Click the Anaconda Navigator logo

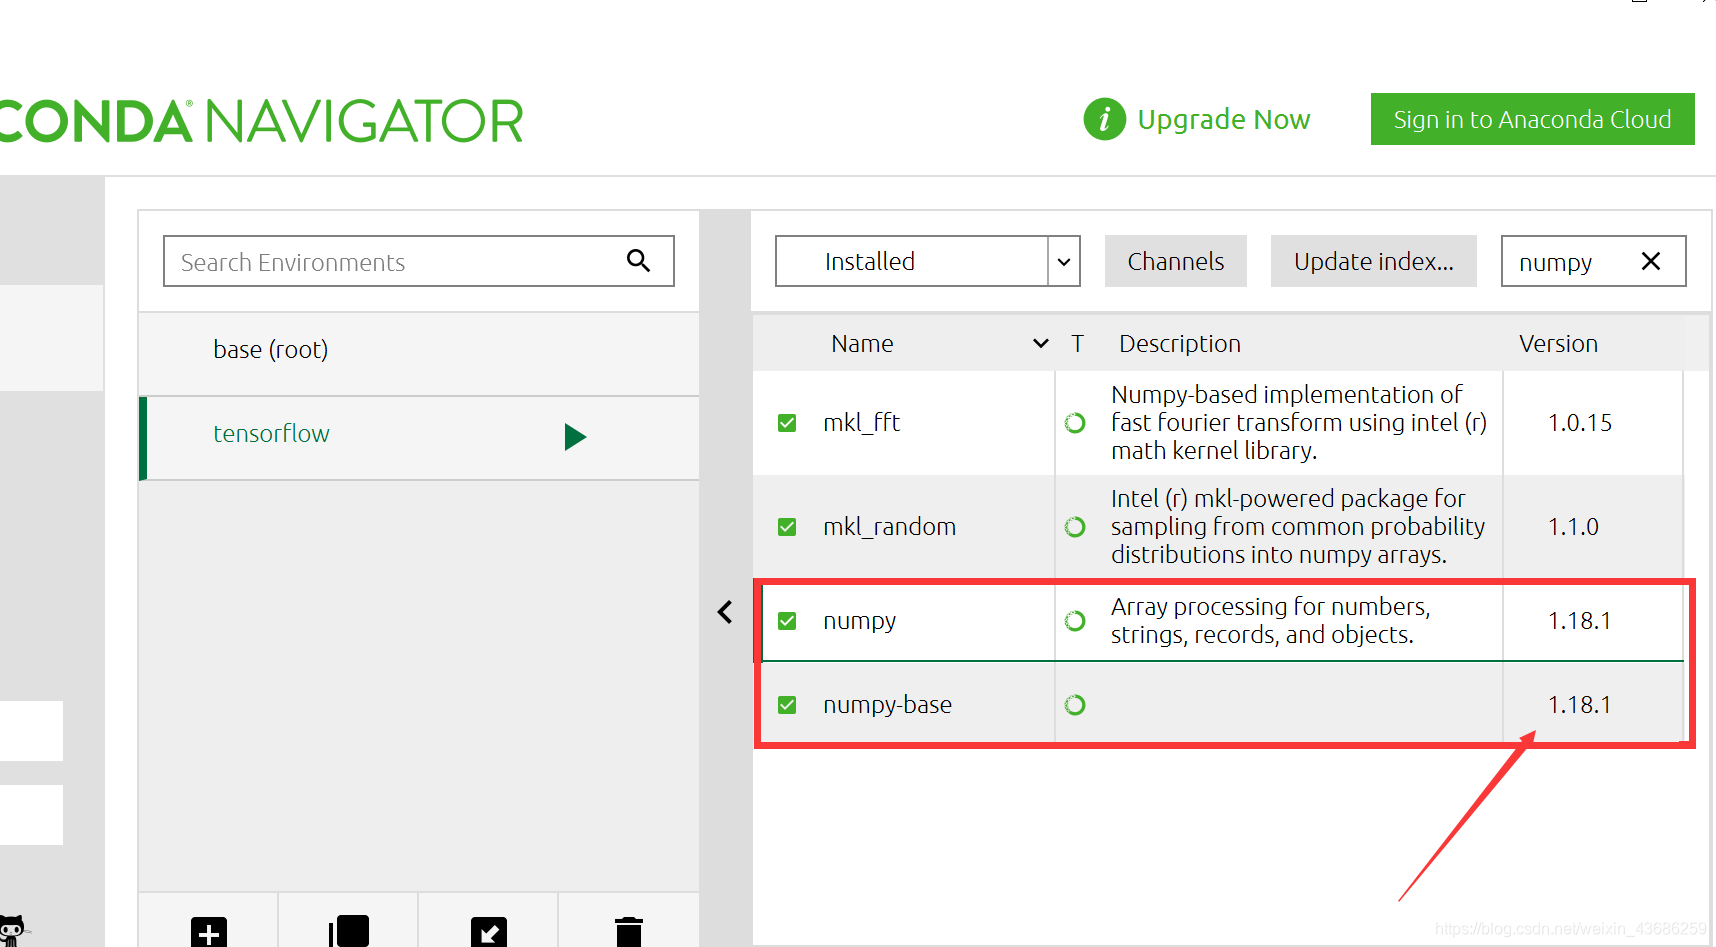point(260,121)
